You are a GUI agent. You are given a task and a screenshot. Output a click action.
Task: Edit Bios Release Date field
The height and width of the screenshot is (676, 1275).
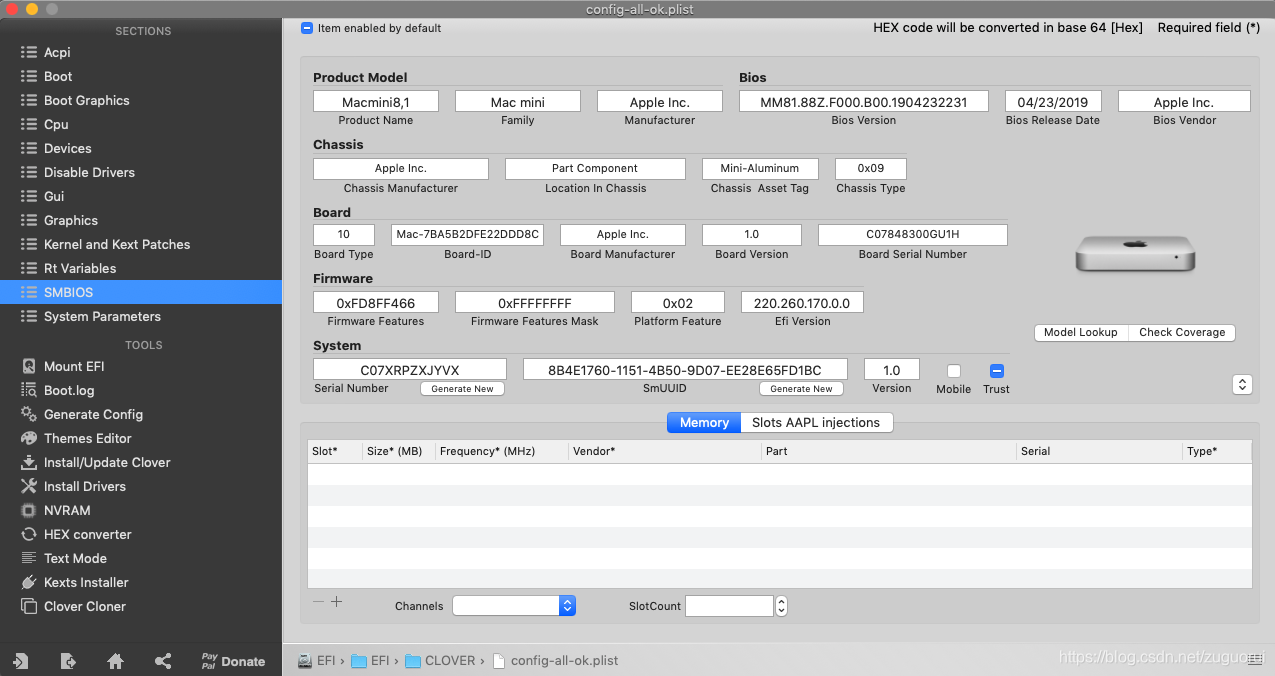[1053, 102]
